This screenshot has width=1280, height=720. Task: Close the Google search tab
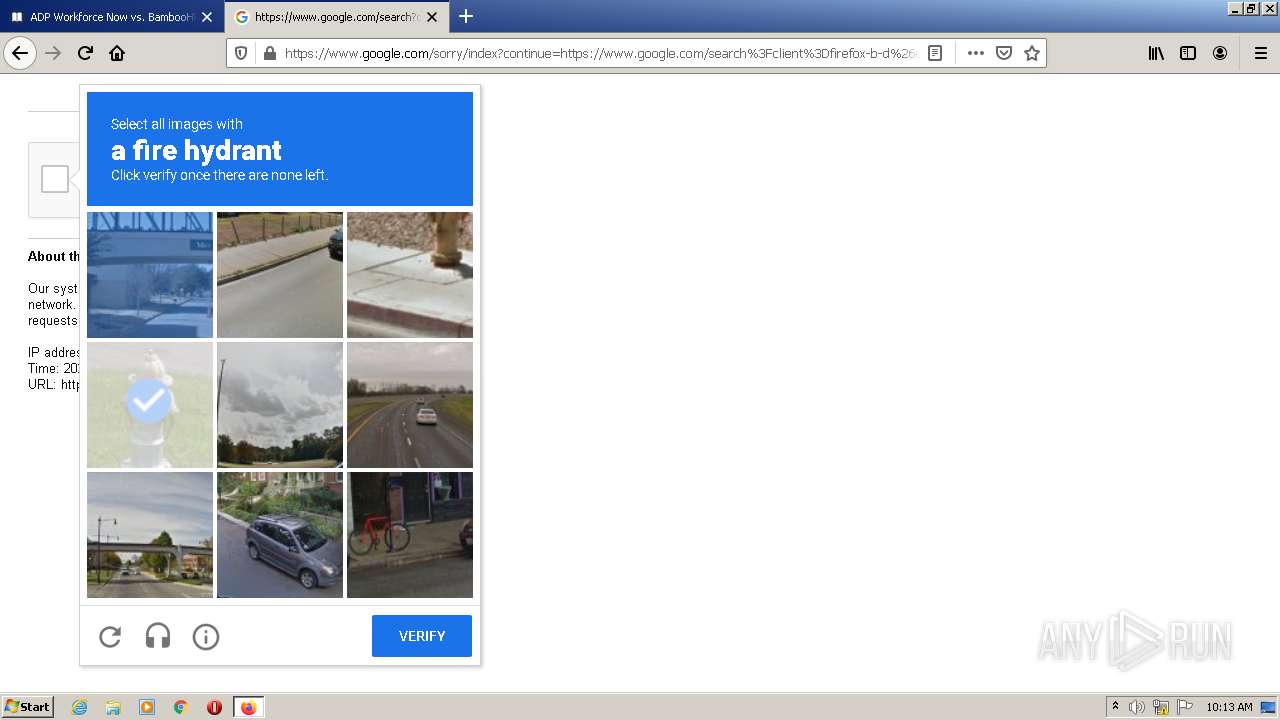[x=432, y=17]
